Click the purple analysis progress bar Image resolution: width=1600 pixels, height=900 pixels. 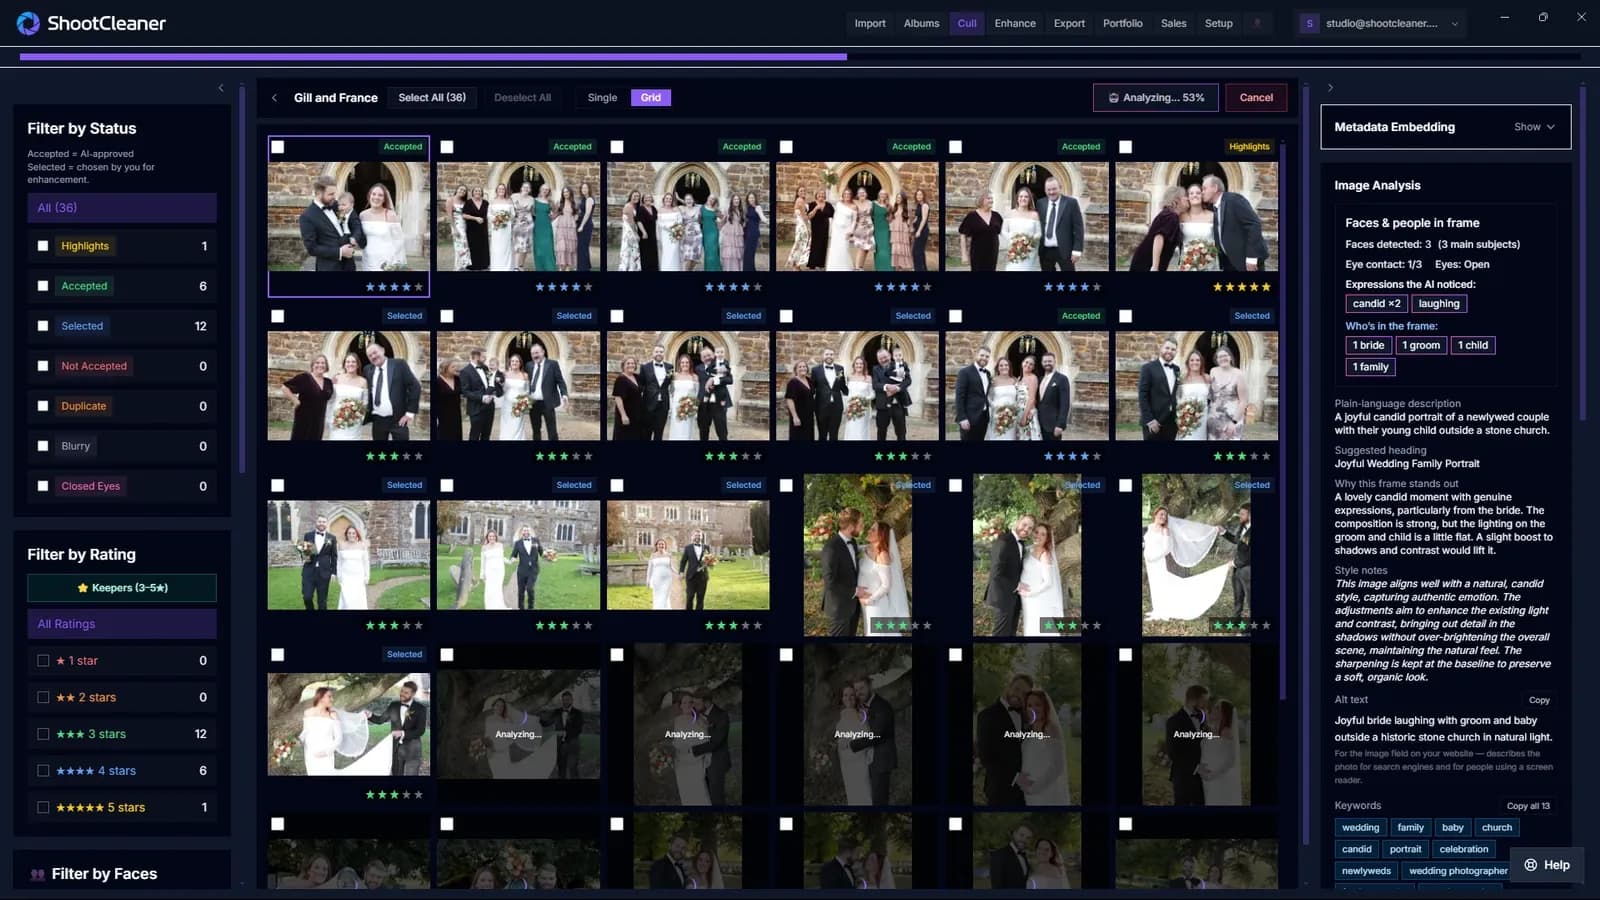tap(432, 57)
